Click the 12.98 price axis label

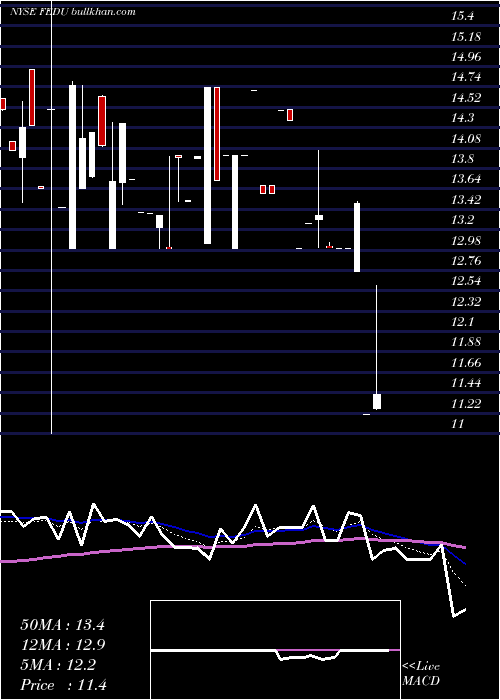466,241
